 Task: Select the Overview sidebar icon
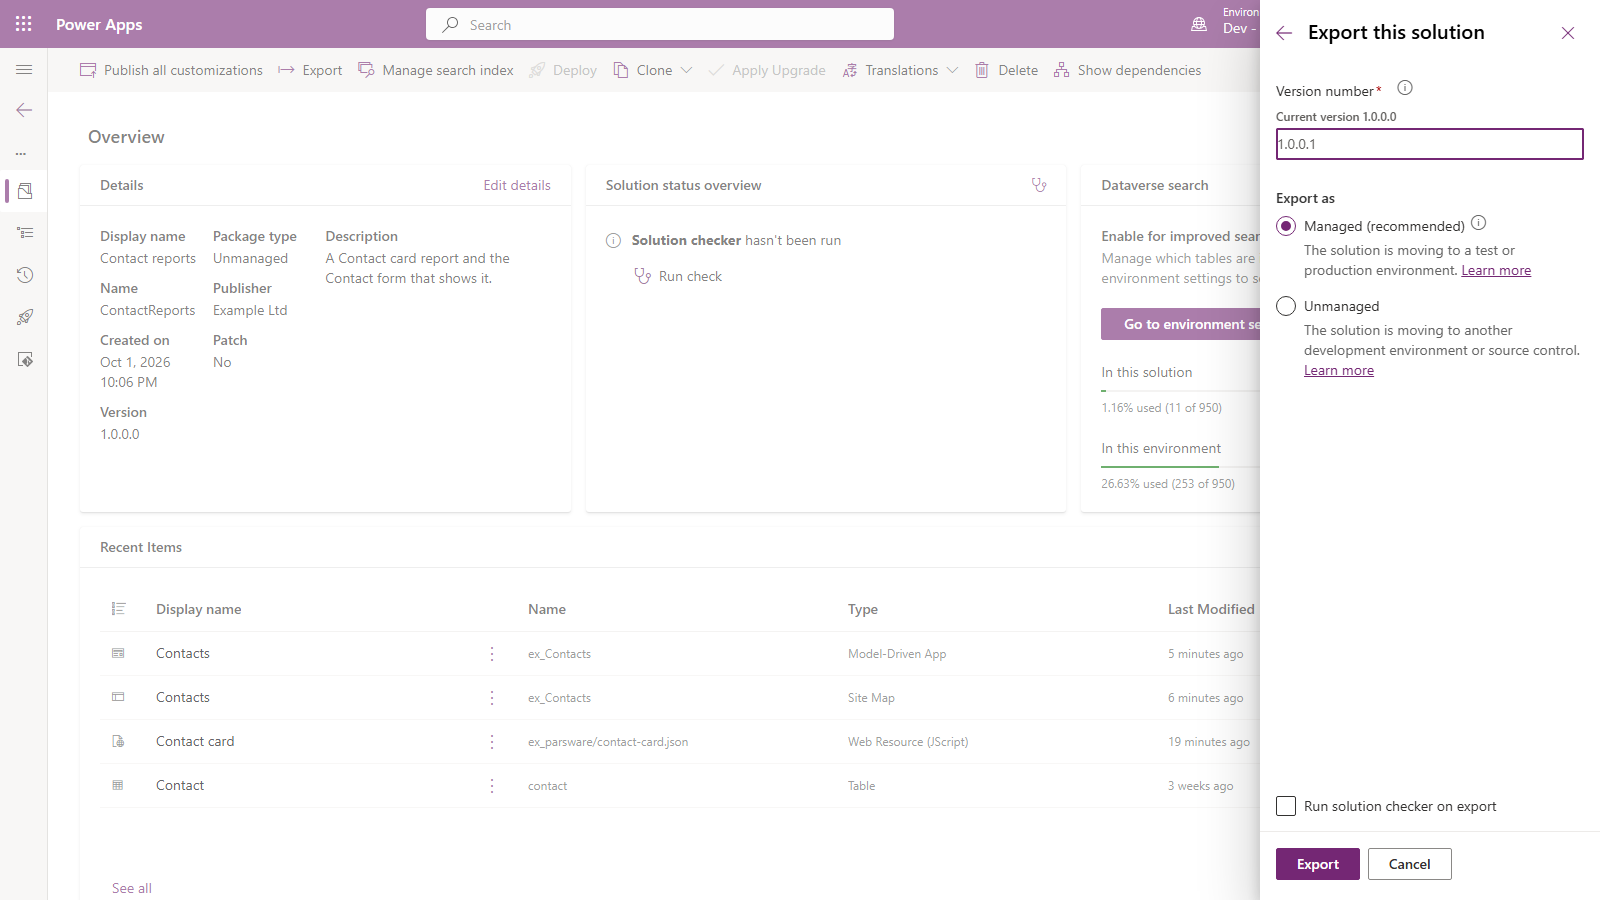(25, 190)
